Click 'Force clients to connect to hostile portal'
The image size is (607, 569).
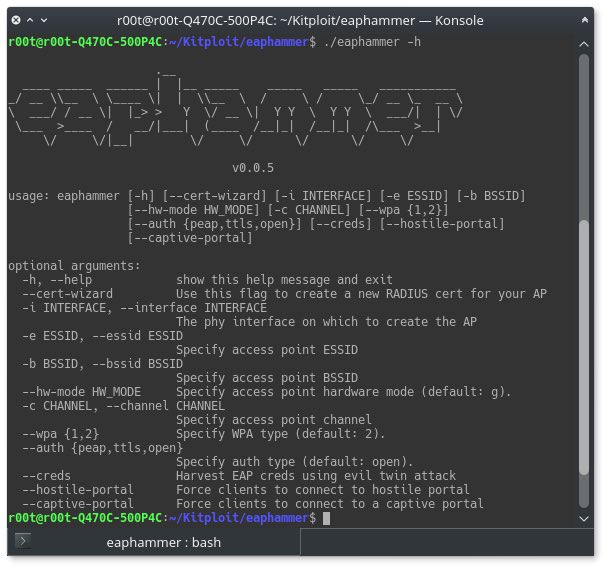coord(323,489)
